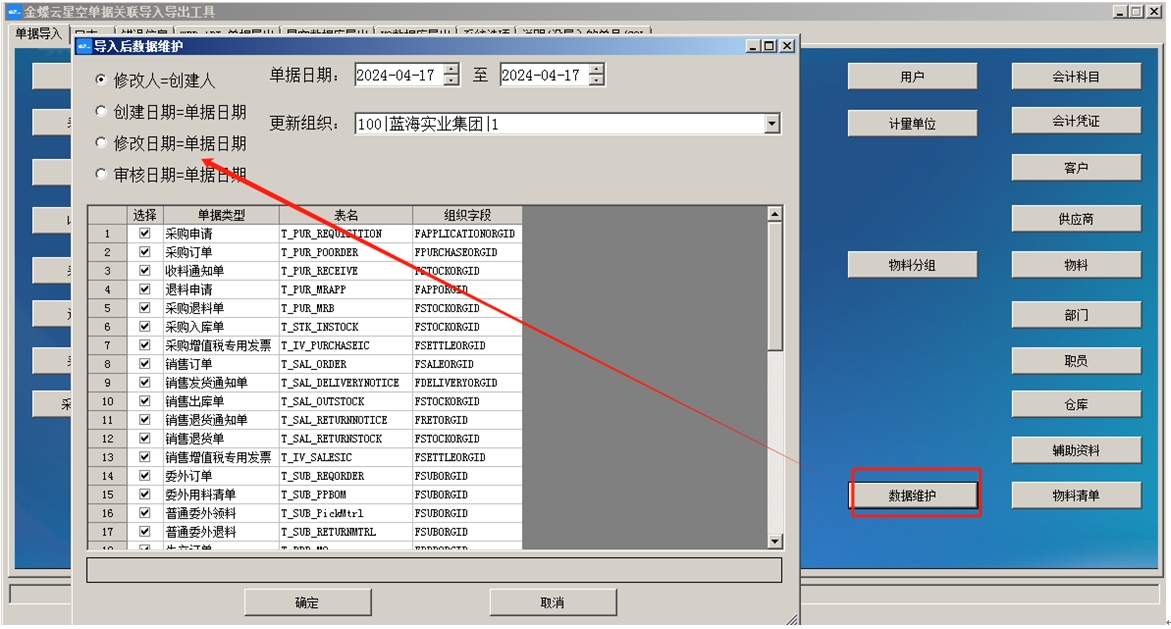Click the 取消 button
Screen dimensions: 1171x629
click(x=553, y=602)
